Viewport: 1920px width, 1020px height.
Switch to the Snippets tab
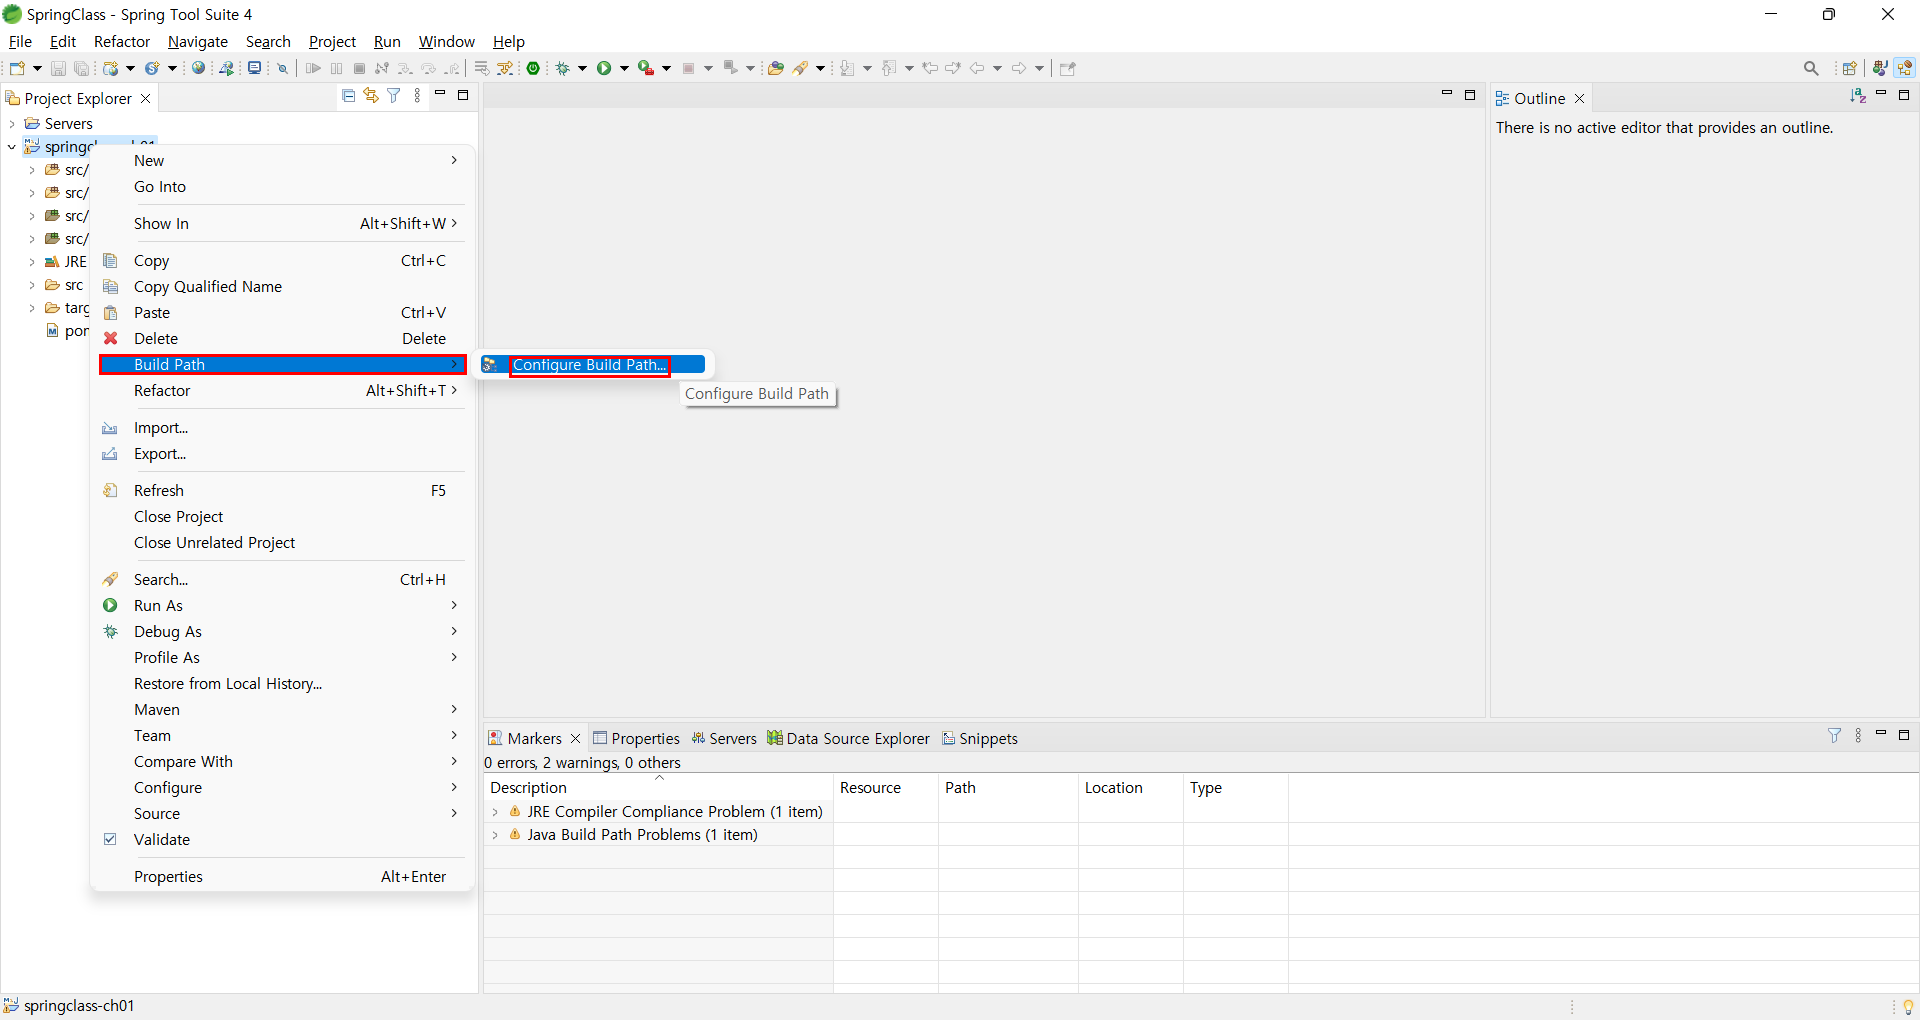[979, 739]
